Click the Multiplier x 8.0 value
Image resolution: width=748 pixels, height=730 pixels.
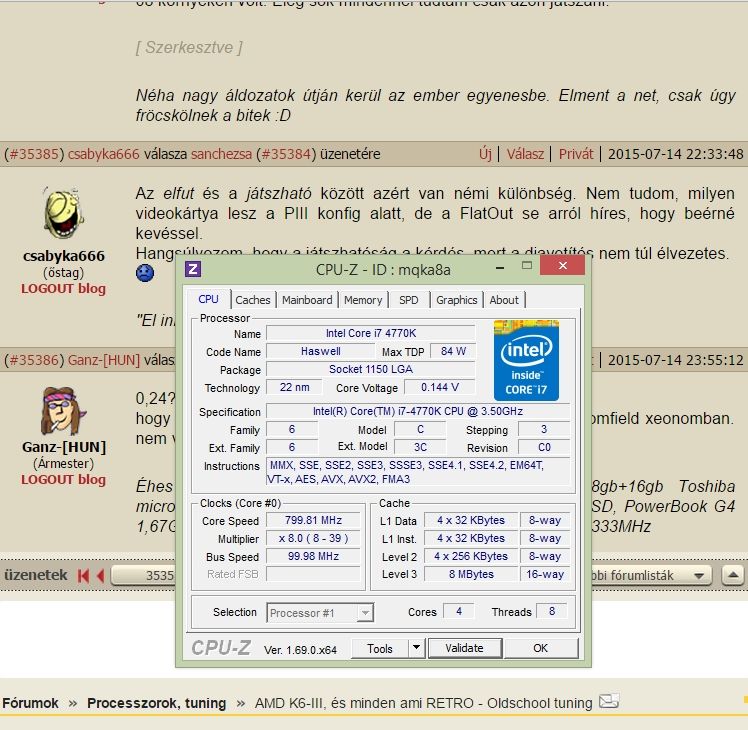[313, 538]
